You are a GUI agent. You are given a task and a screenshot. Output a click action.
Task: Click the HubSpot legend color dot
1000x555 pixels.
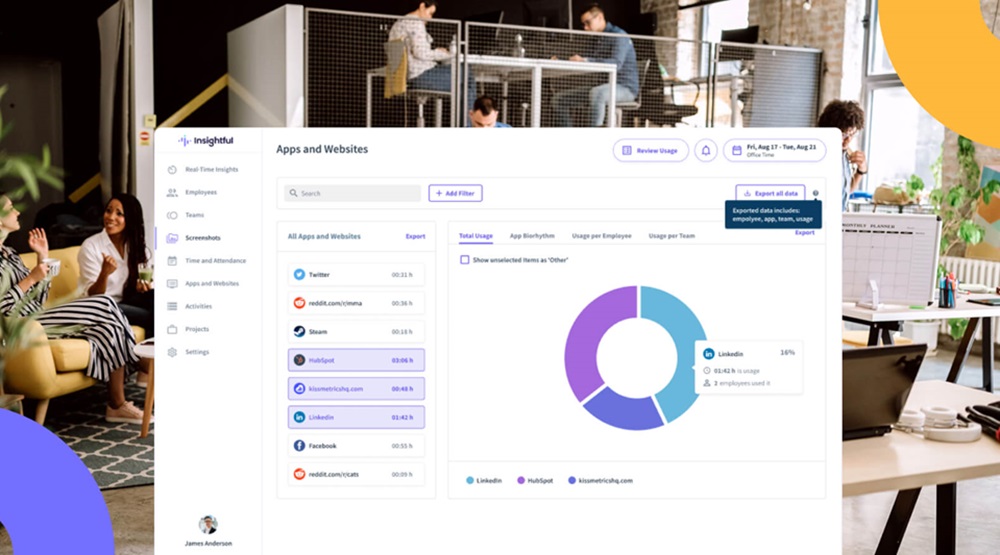click(x=521, y=480)
